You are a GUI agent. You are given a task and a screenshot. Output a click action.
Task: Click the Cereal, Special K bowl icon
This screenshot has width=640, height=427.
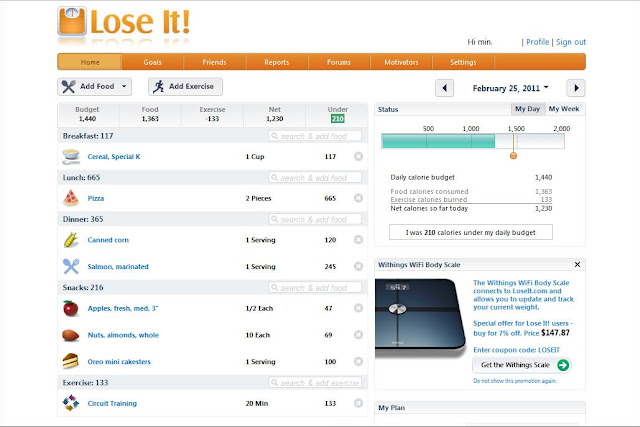pyautogui.click(x=71, y=156)
